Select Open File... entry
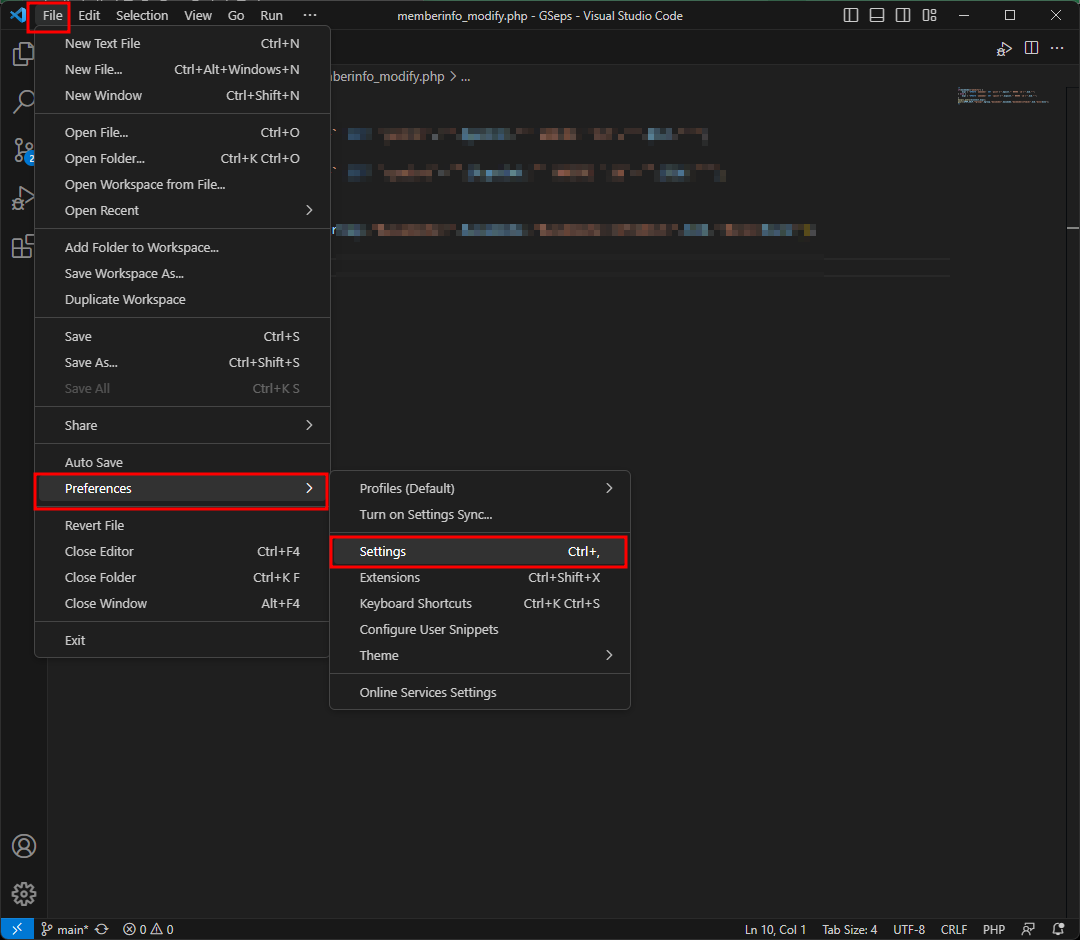The image size is (1080, 940). tap(182, 132)
